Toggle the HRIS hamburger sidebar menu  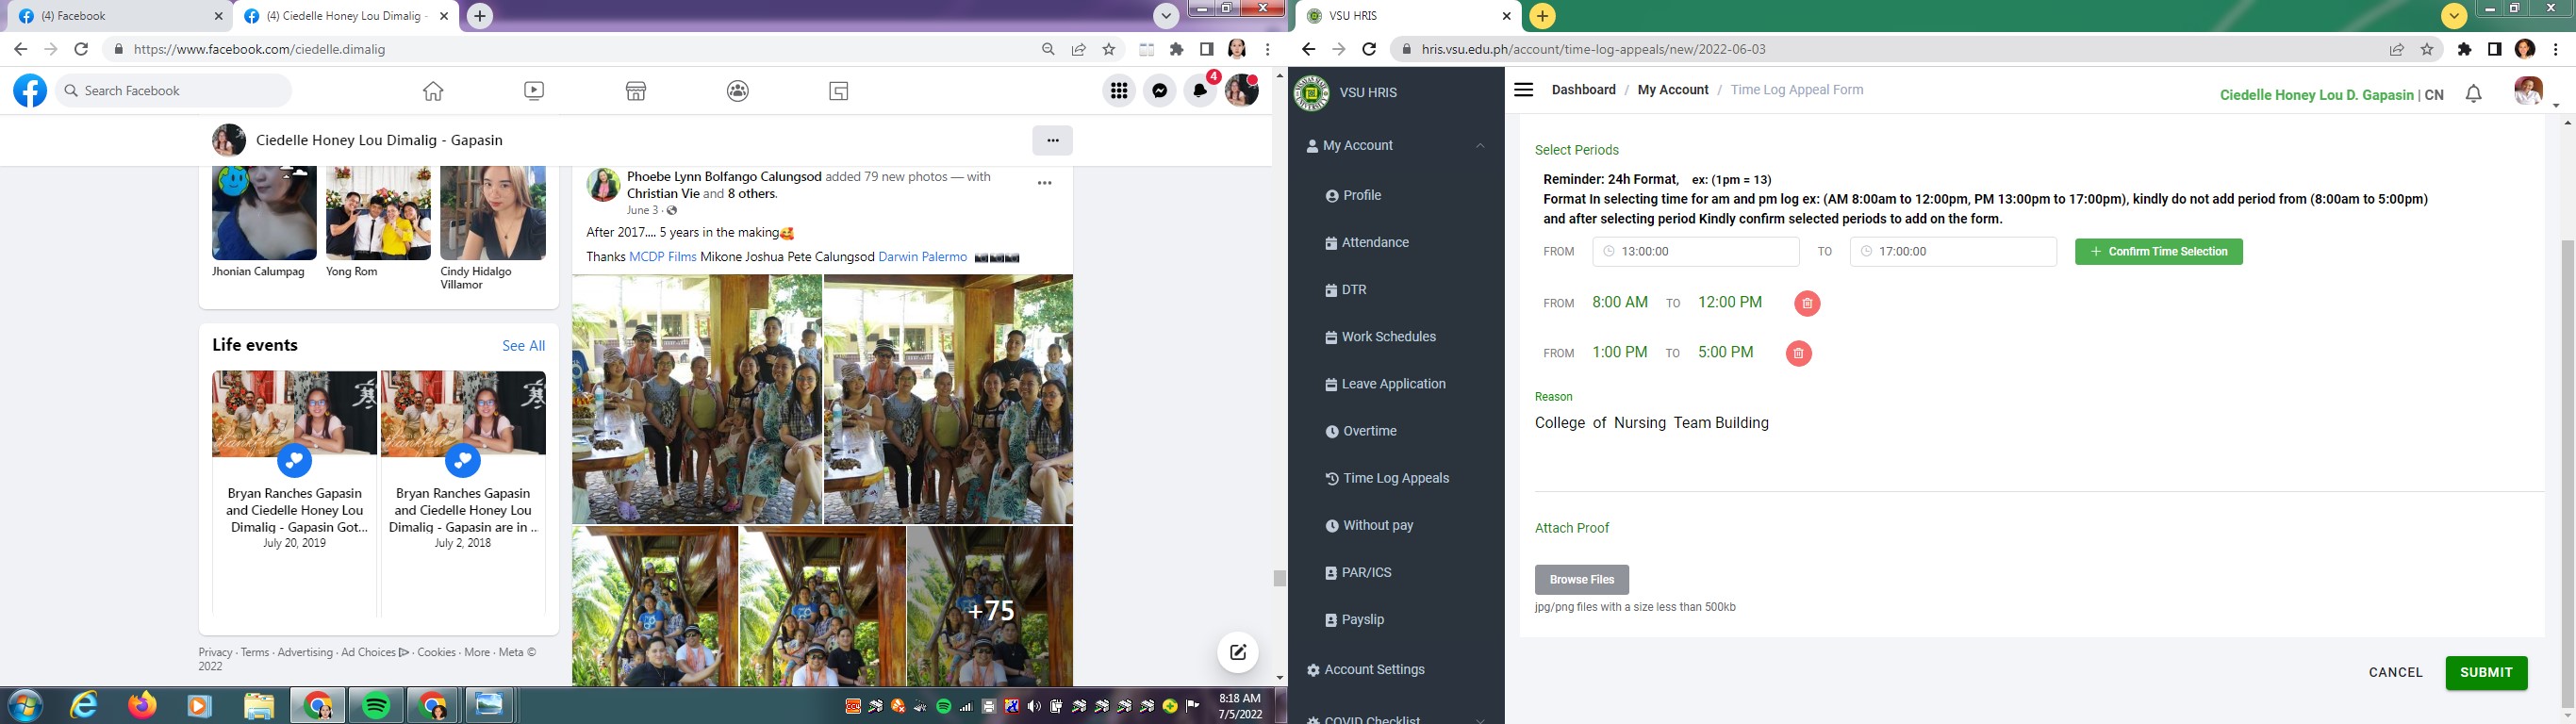pyautogui.click(x=1523, y=90)
